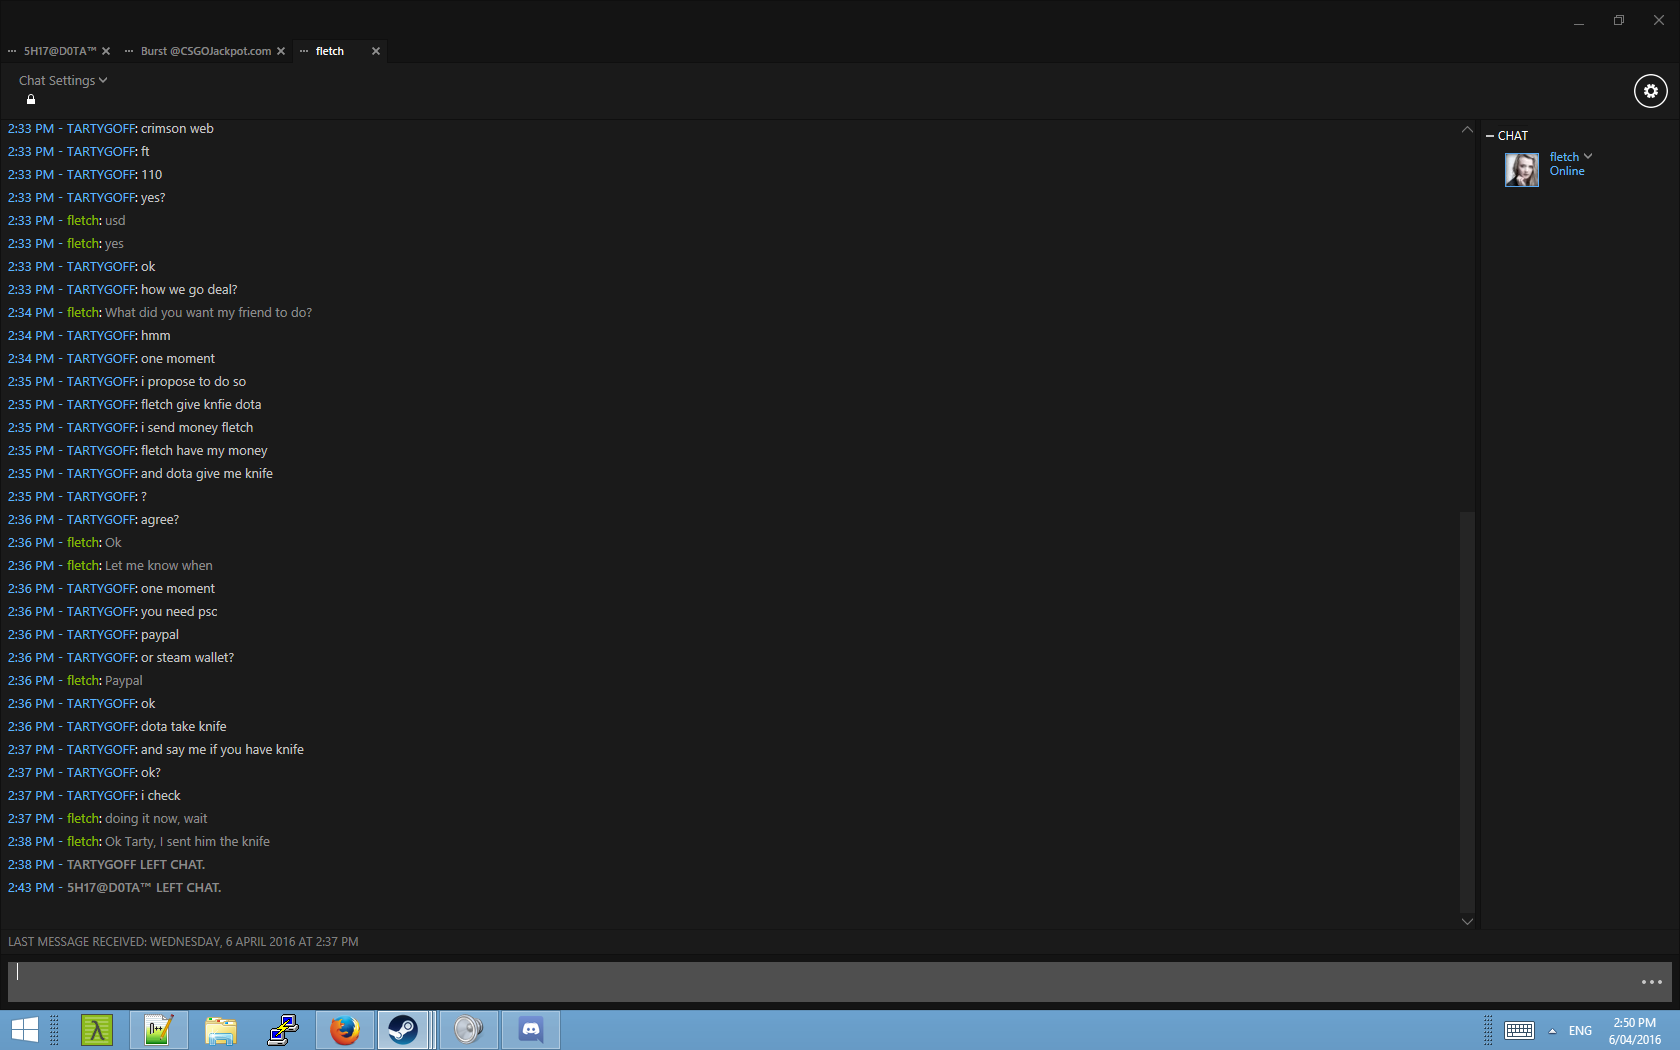Switch to the 5H17@D0TA™ tab
The height and width of the screenshot is (1050, 1680).
pyautogui.click(x=60, y=51)
